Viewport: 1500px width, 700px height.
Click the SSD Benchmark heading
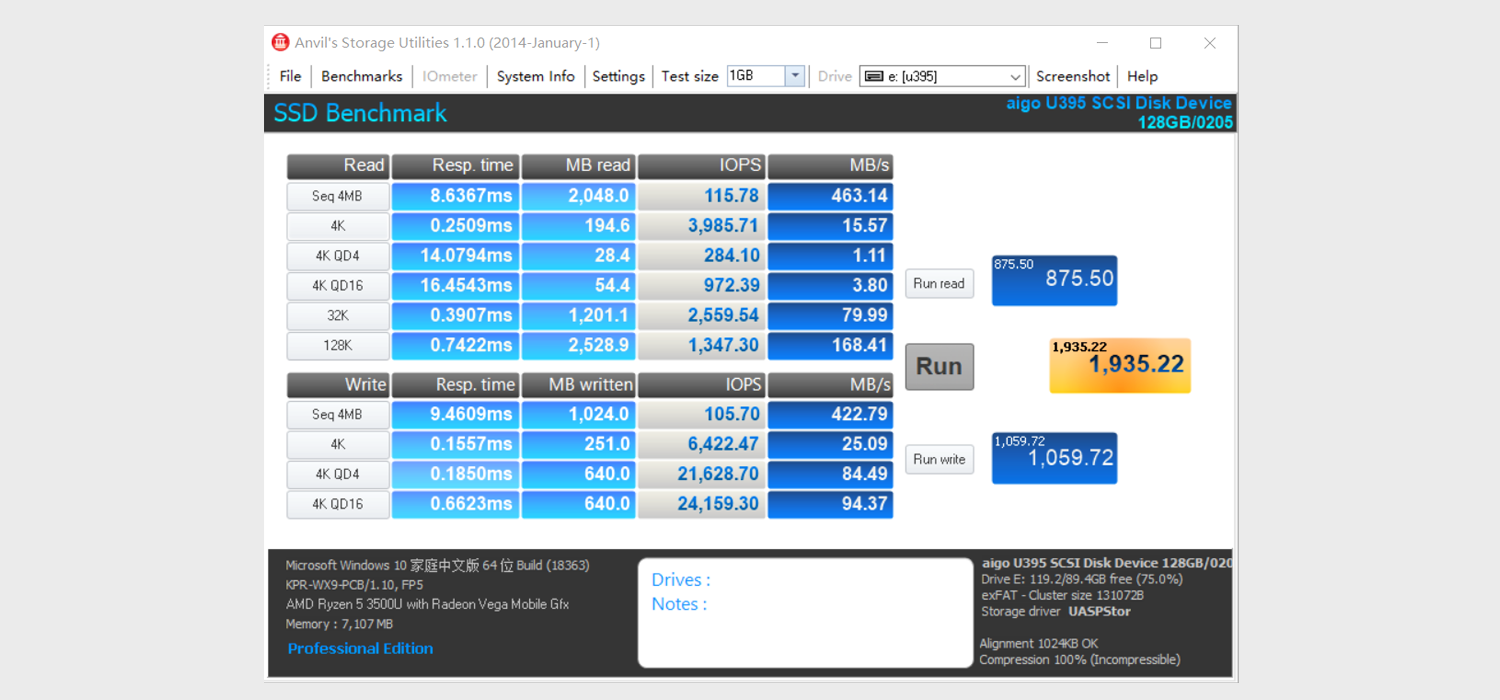(x=360, y=113)
